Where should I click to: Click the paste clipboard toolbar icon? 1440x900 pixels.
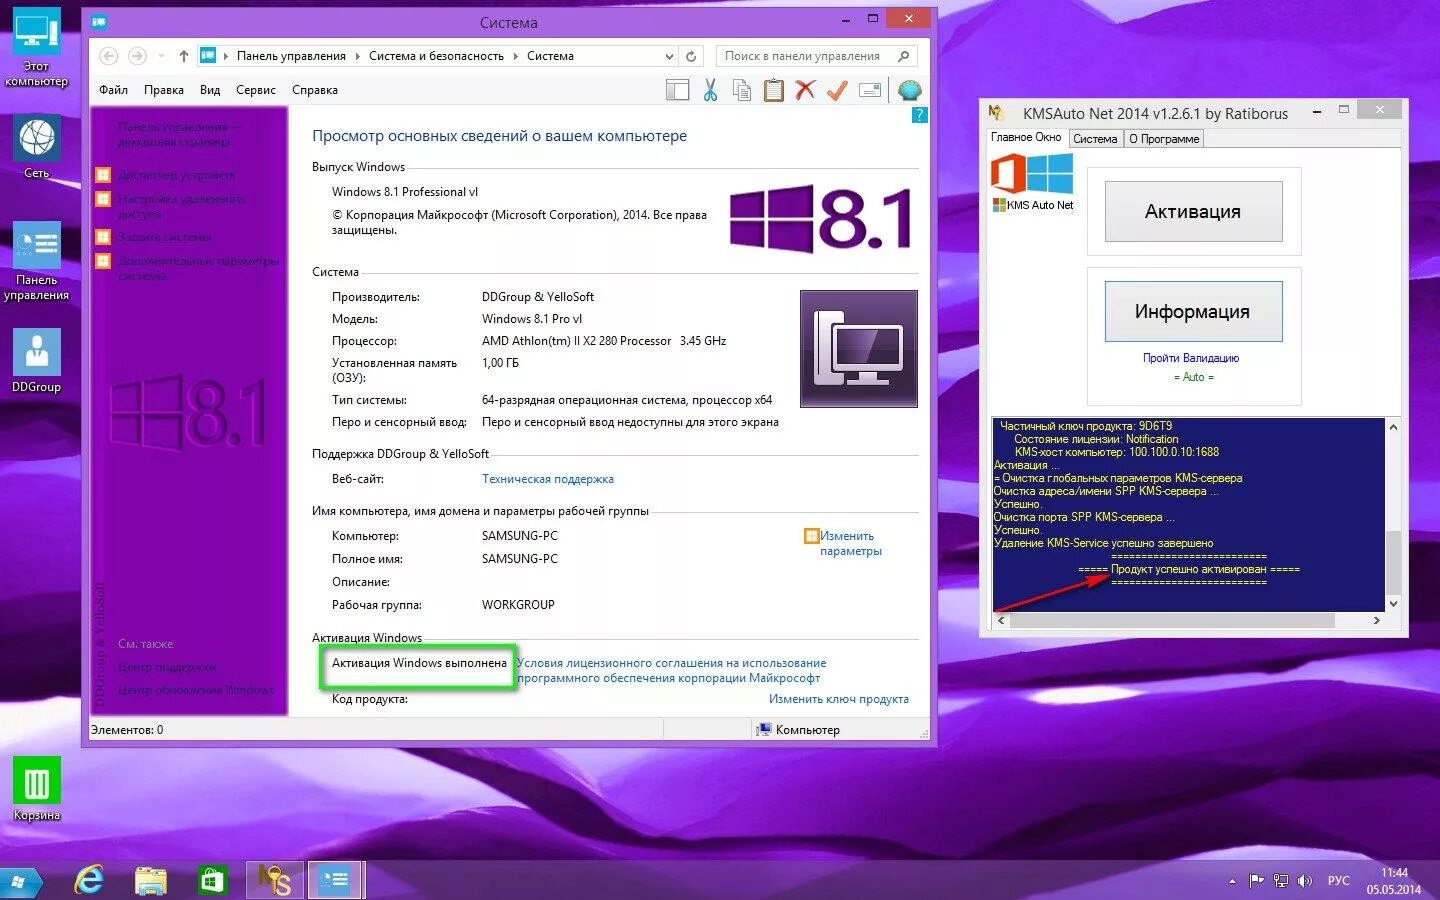tap(773, 90)
